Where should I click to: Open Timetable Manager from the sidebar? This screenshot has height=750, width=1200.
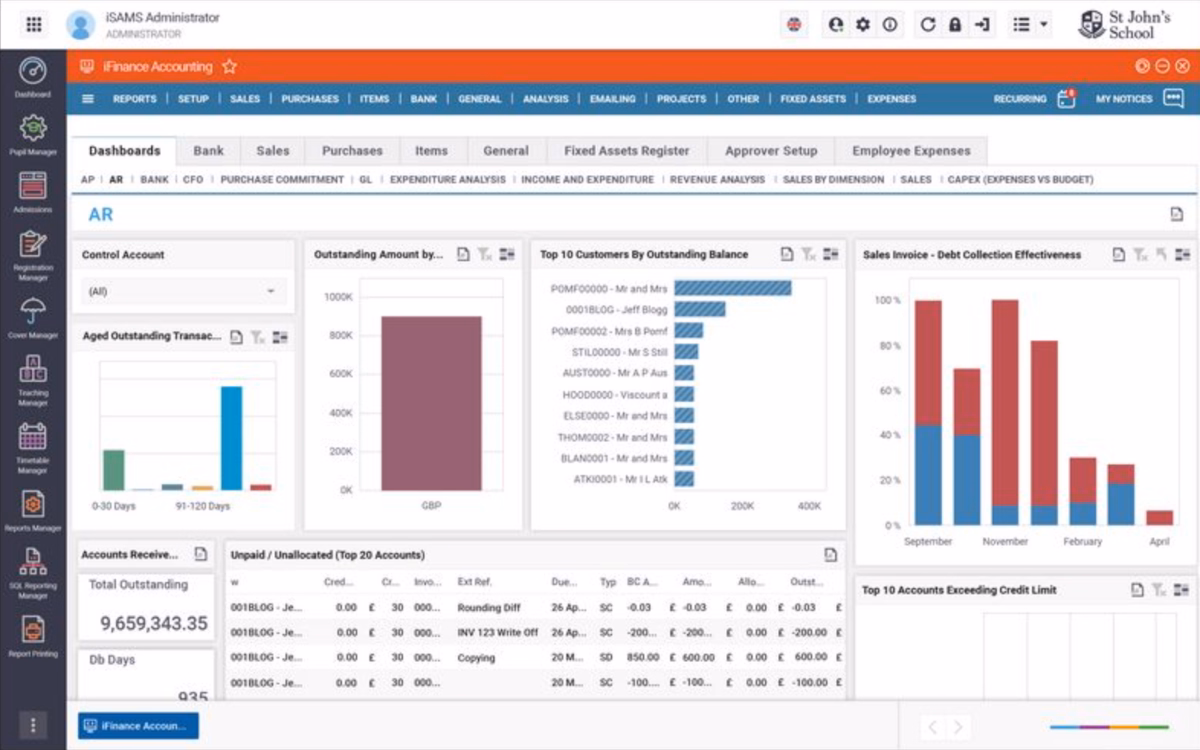(x=33, y=447)
